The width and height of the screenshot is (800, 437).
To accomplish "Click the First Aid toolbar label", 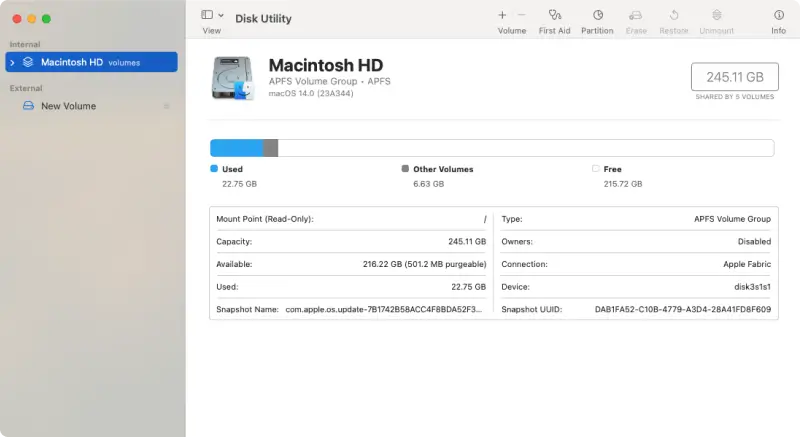I will [x=555, y=31].
